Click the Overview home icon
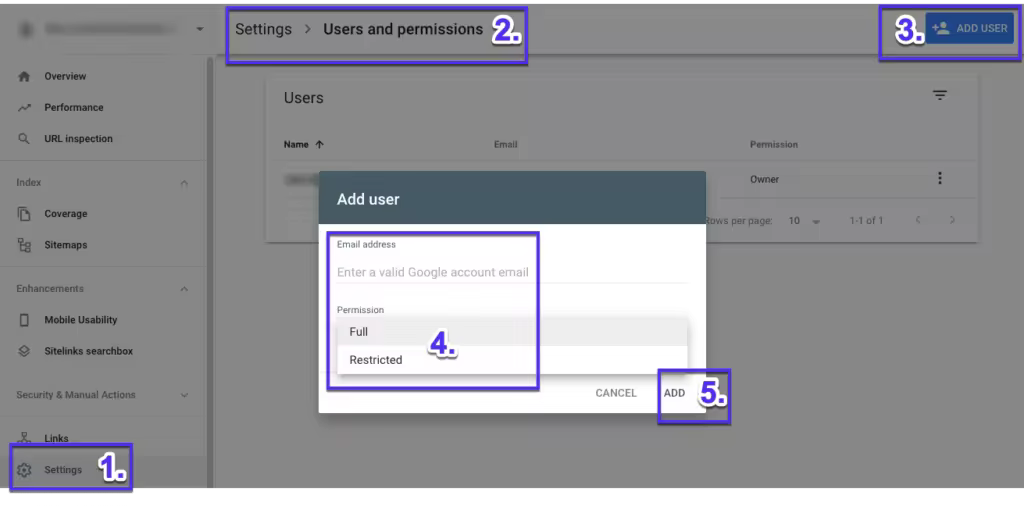Screen dimensions: 1024x506 pos(24,76)
